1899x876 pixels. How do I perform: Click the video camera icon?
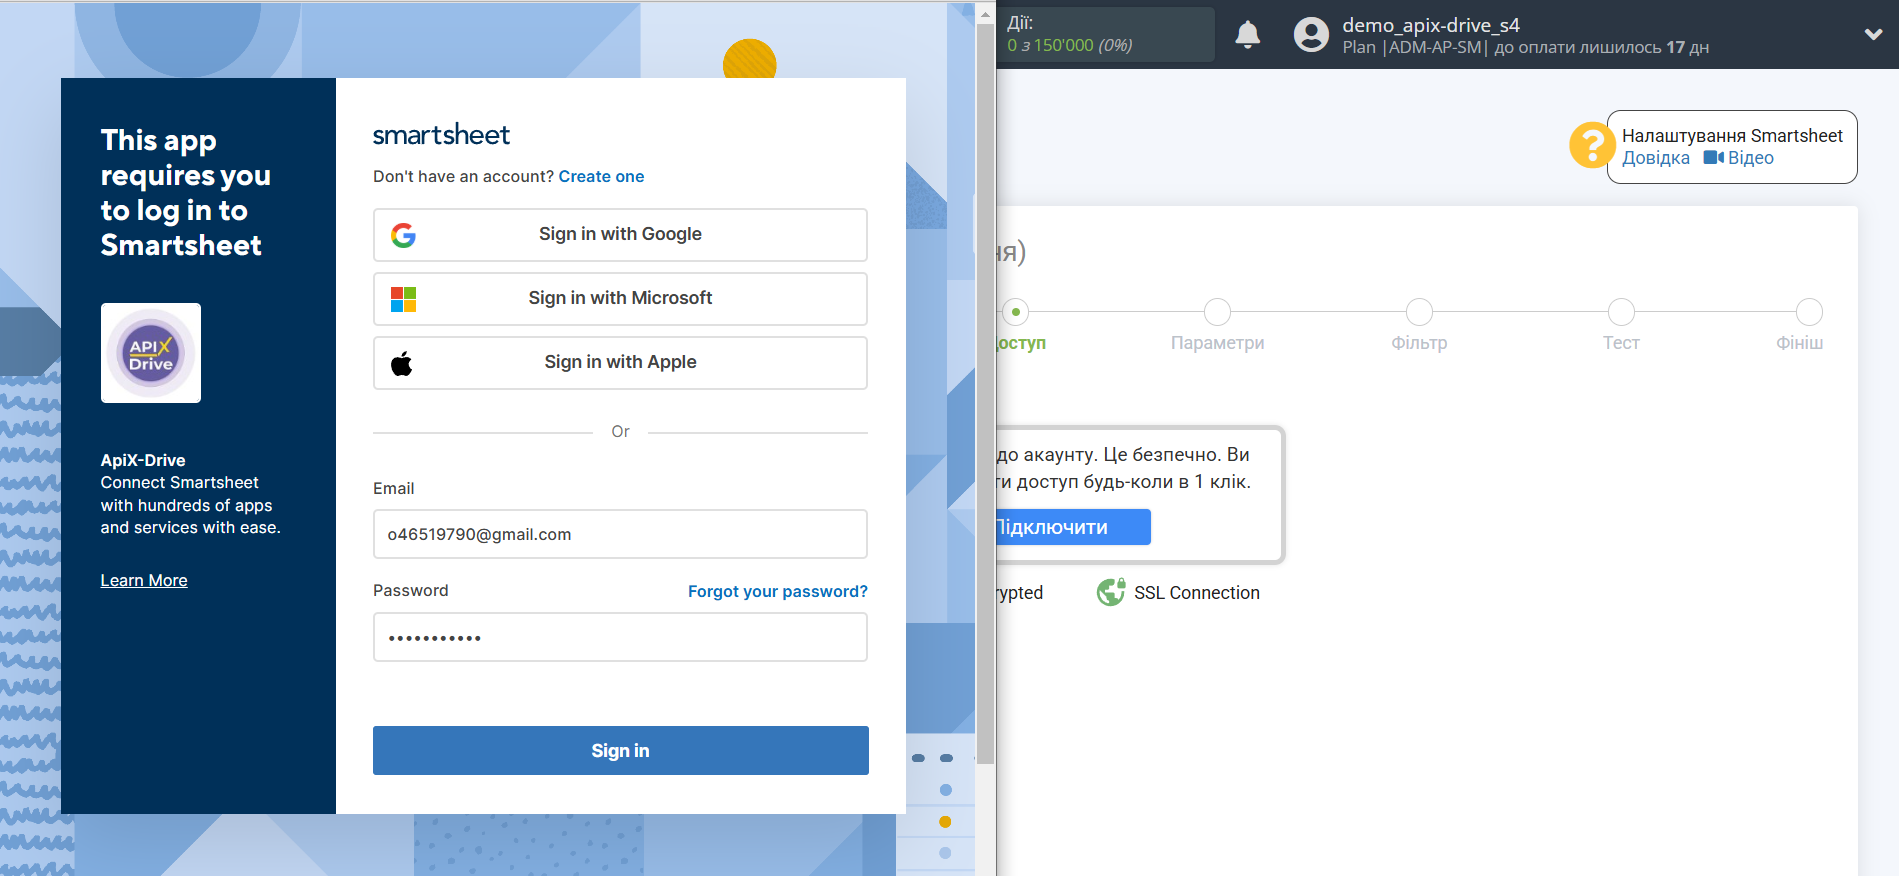(x=1713, y=158)
